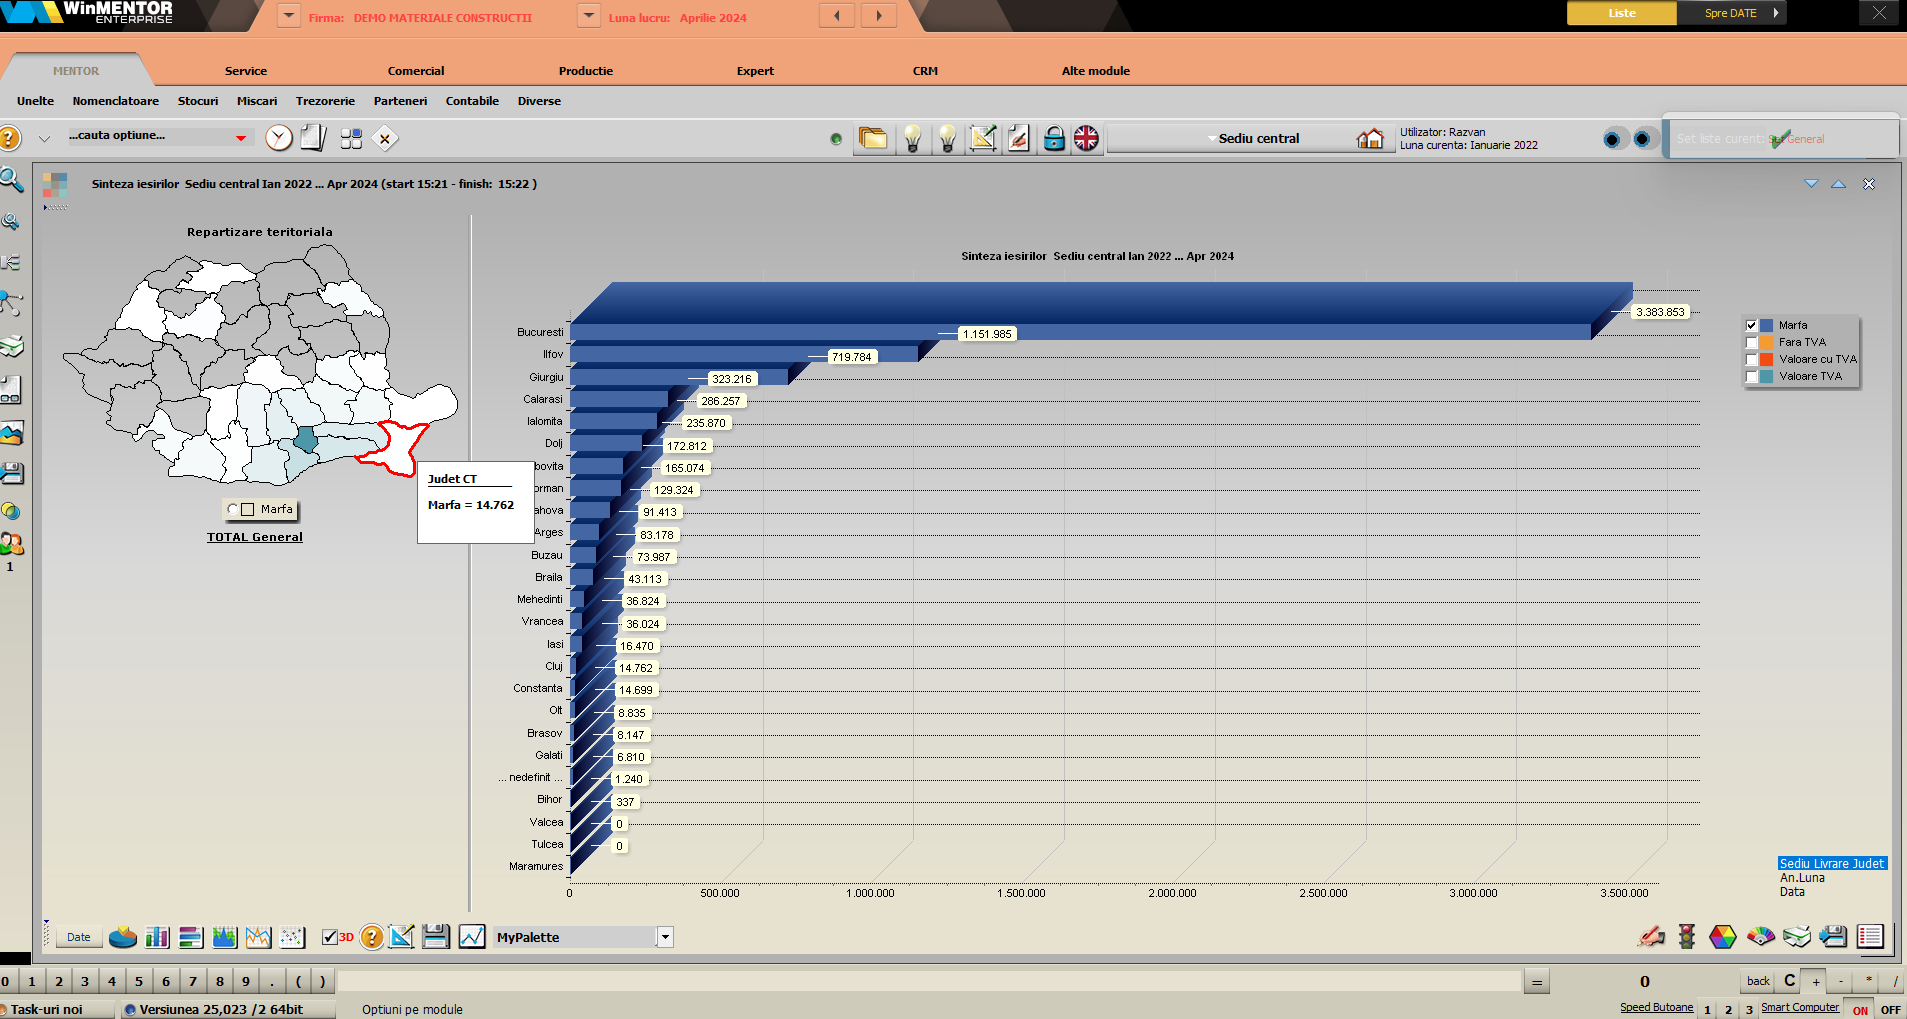Screen dimensions: 1907x1019
Task: Expand the Firma selector dropdown arrow
Action: tap(288, 16)
